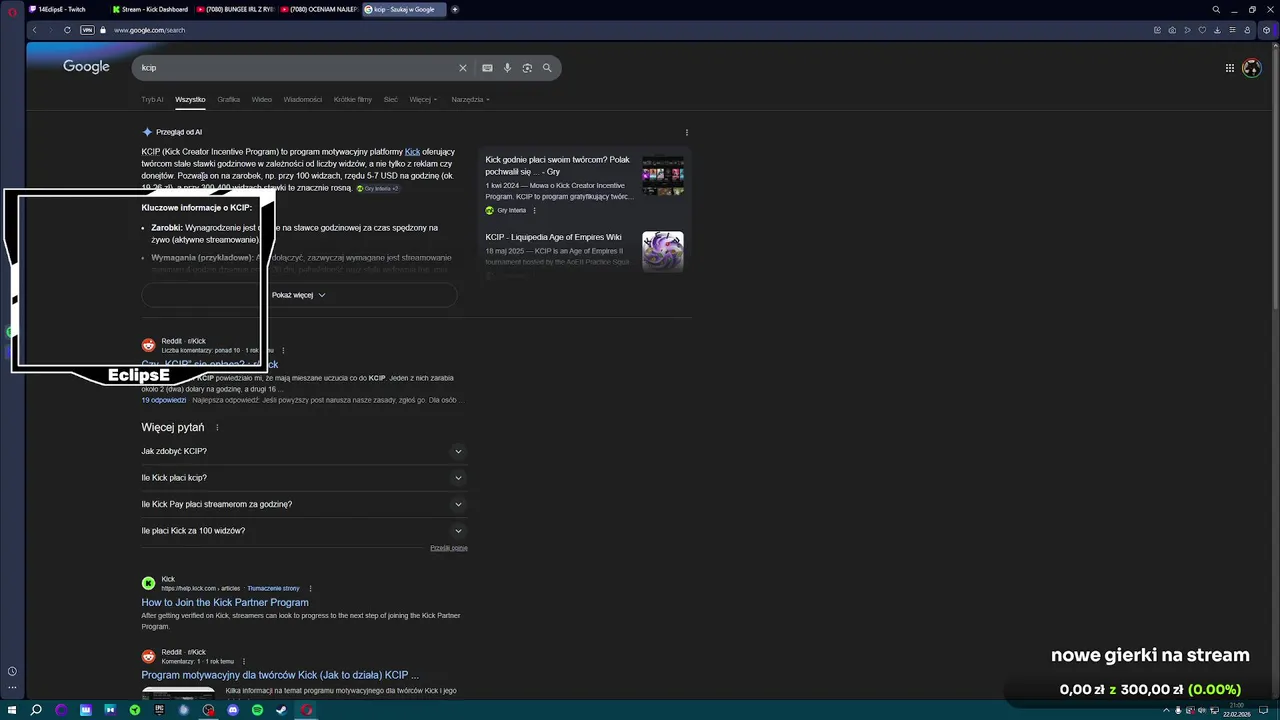The image size is (1280, 720).
Task: Open Windows taskbar search
Action: (x=37, y=710)
